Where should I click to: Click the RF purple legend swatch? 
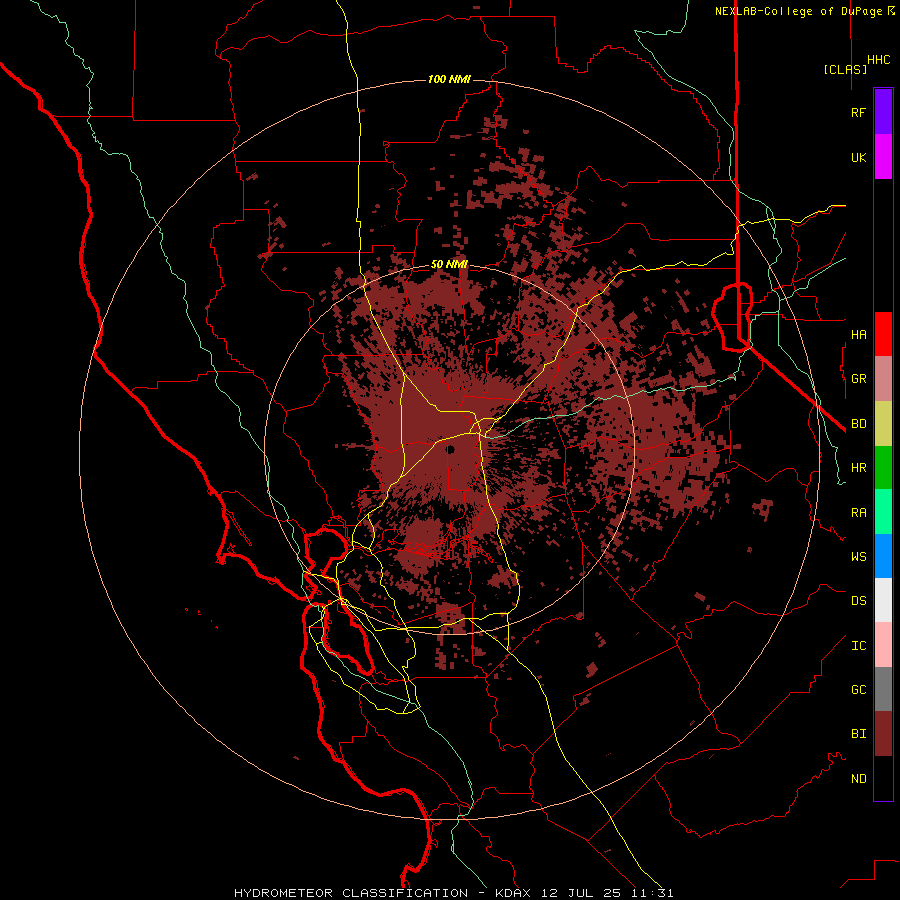(883, 112)
